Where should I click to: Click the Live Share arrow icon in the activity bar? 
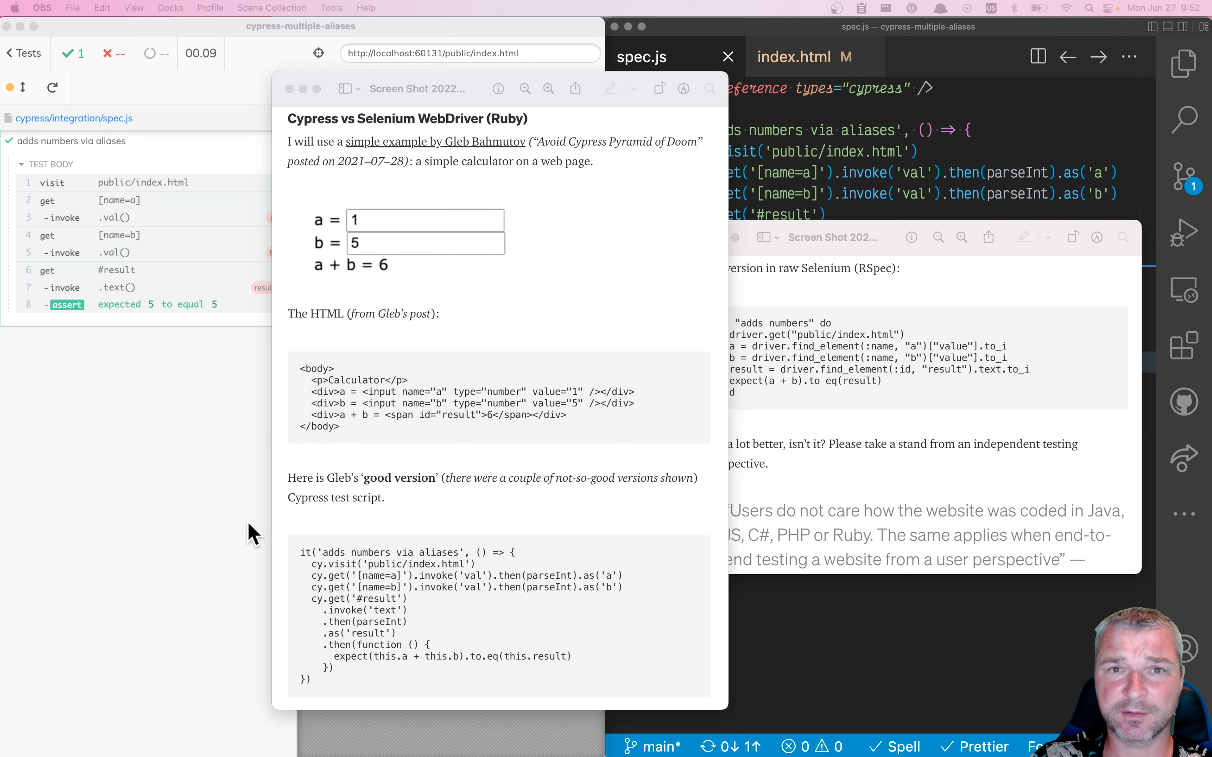1184,458
